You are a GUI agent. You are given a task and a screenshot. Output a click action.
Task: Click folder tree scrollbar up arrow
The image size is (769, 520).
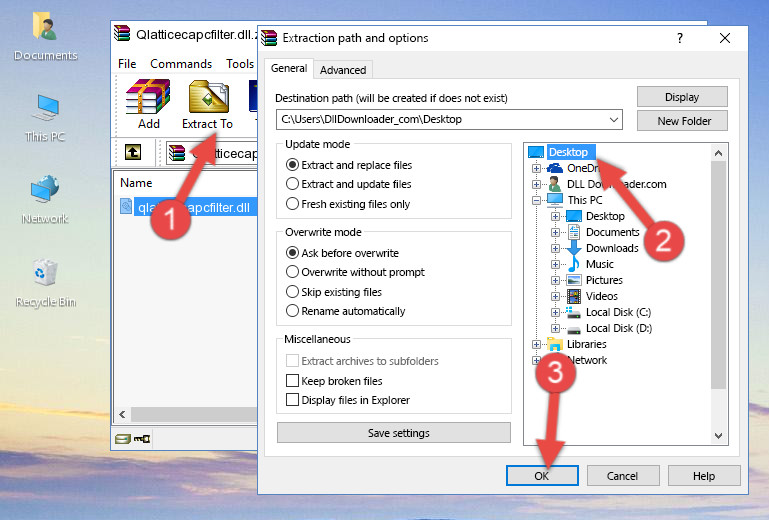(x=718, y=153)
